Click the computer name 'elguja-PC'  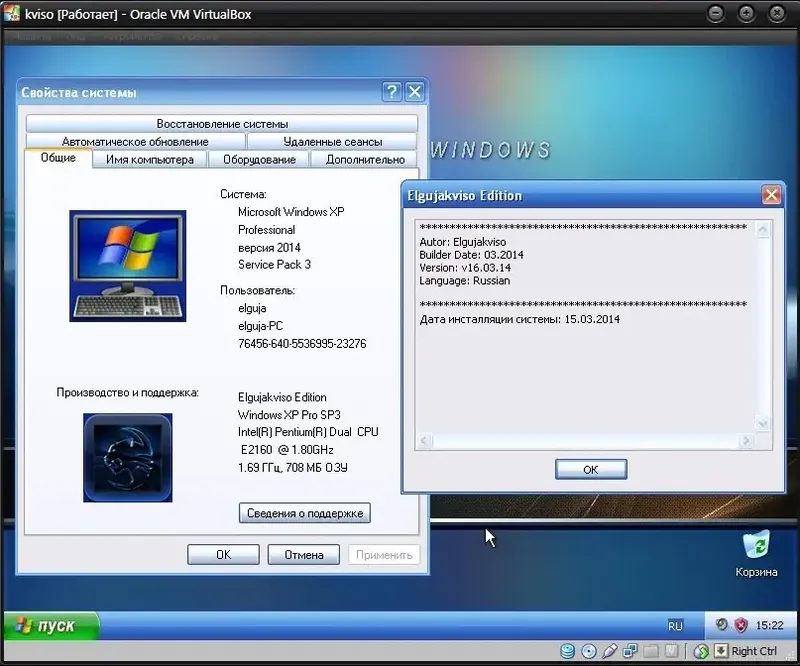[x=260, y=326]
